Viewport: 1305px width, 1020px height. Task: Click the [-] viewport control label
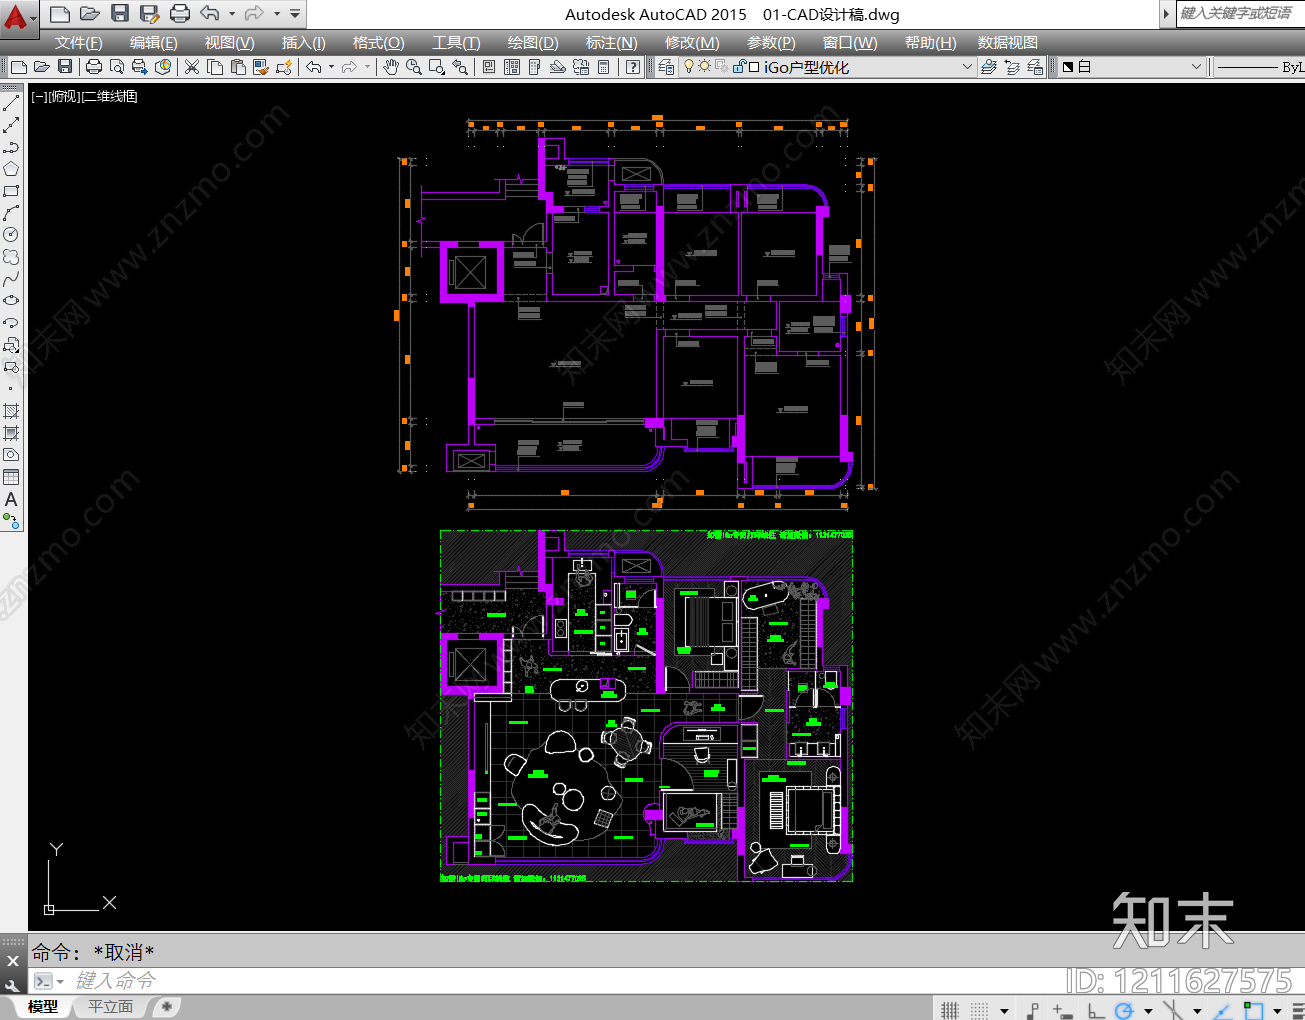39,96
